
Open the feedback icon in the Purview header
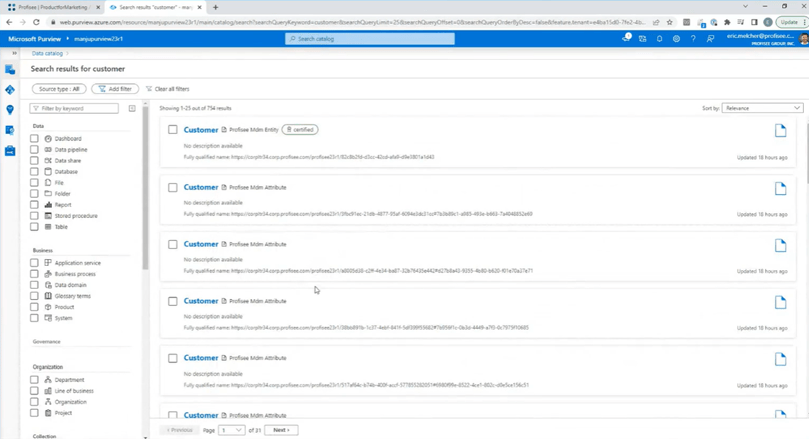pos(710,39)
